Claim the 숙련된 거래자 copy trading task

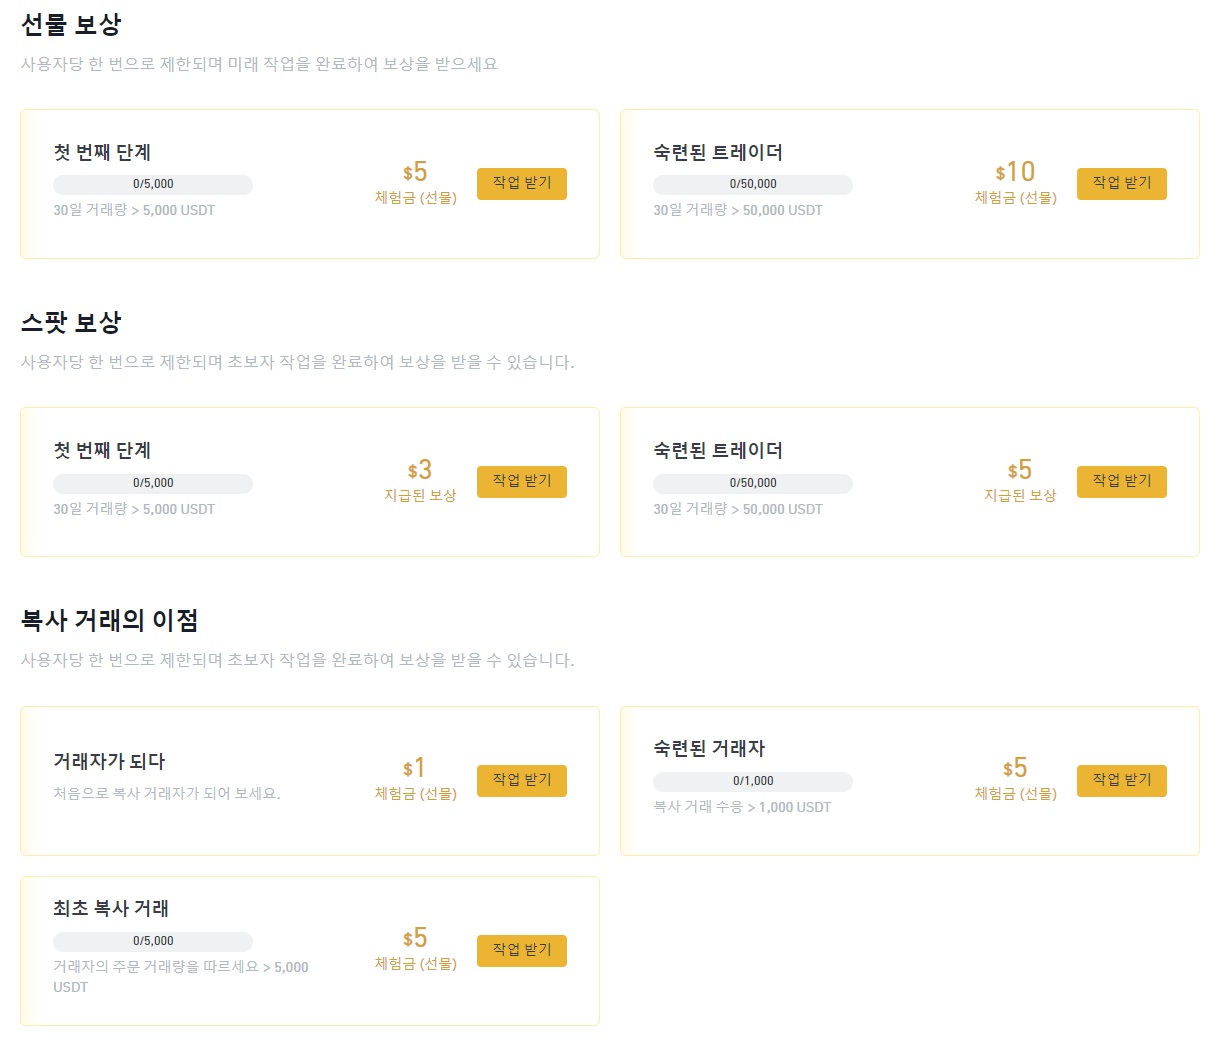[x=1122, y=781]
